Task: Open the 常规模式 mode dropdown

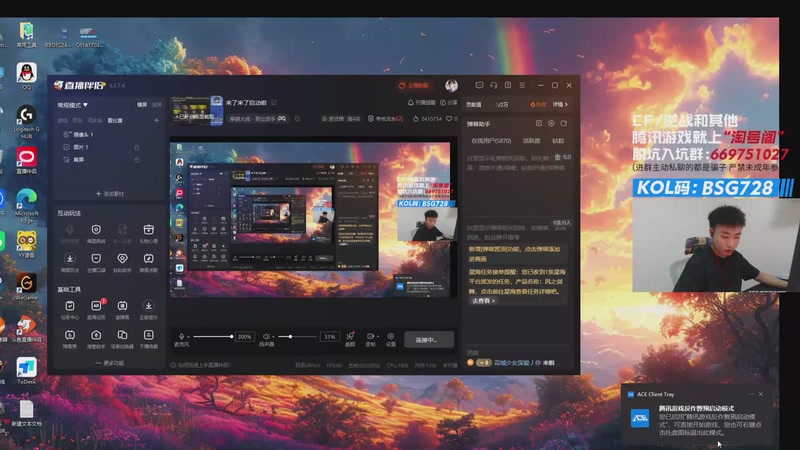Action: tap(72, 105)
